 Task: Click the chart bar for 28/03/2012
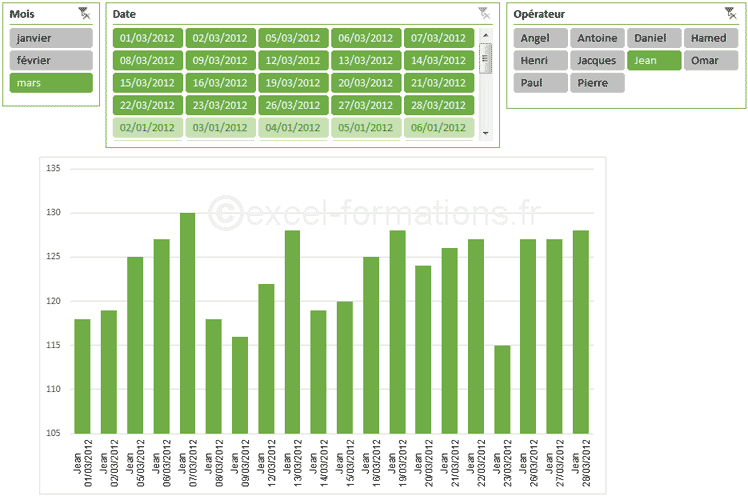(x=581, y=332)
